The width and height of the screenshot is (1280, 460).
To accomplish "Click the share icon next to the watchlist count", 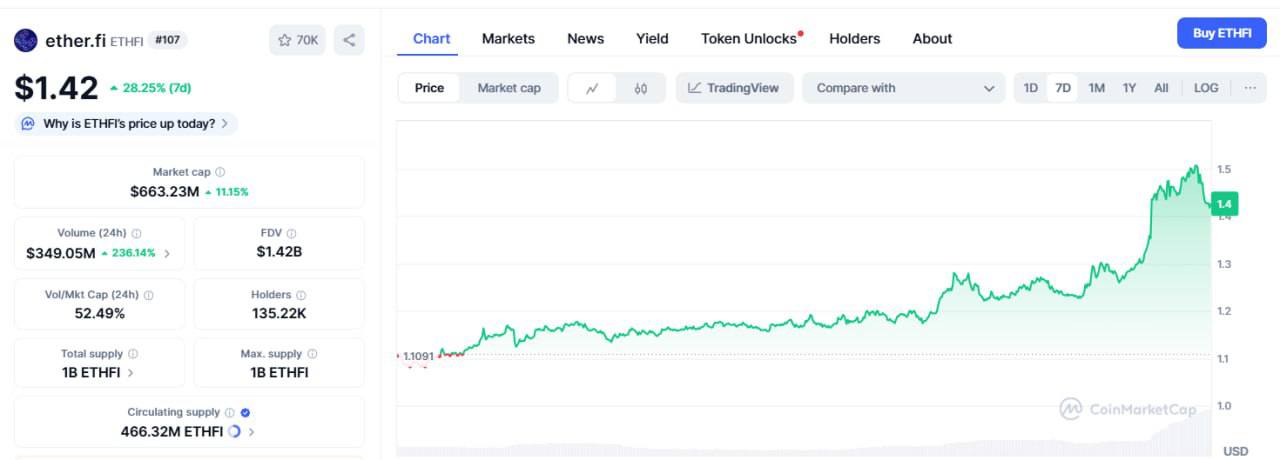I will [x=349, y=40].
